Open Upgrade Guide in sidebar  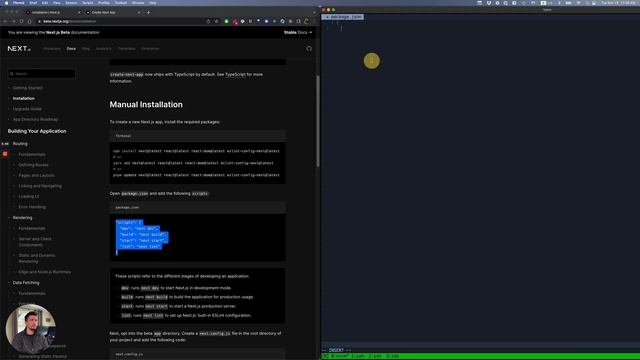27,109
